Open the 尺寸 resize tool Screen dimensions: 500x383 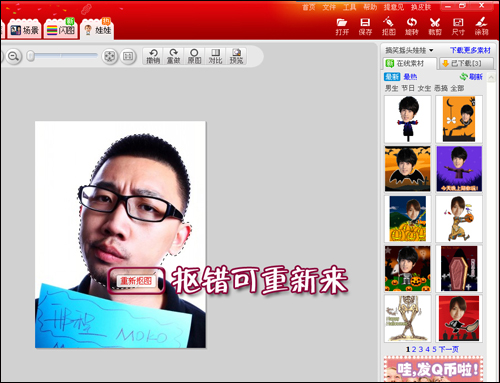pyautogui.click(x=458, y=27)
